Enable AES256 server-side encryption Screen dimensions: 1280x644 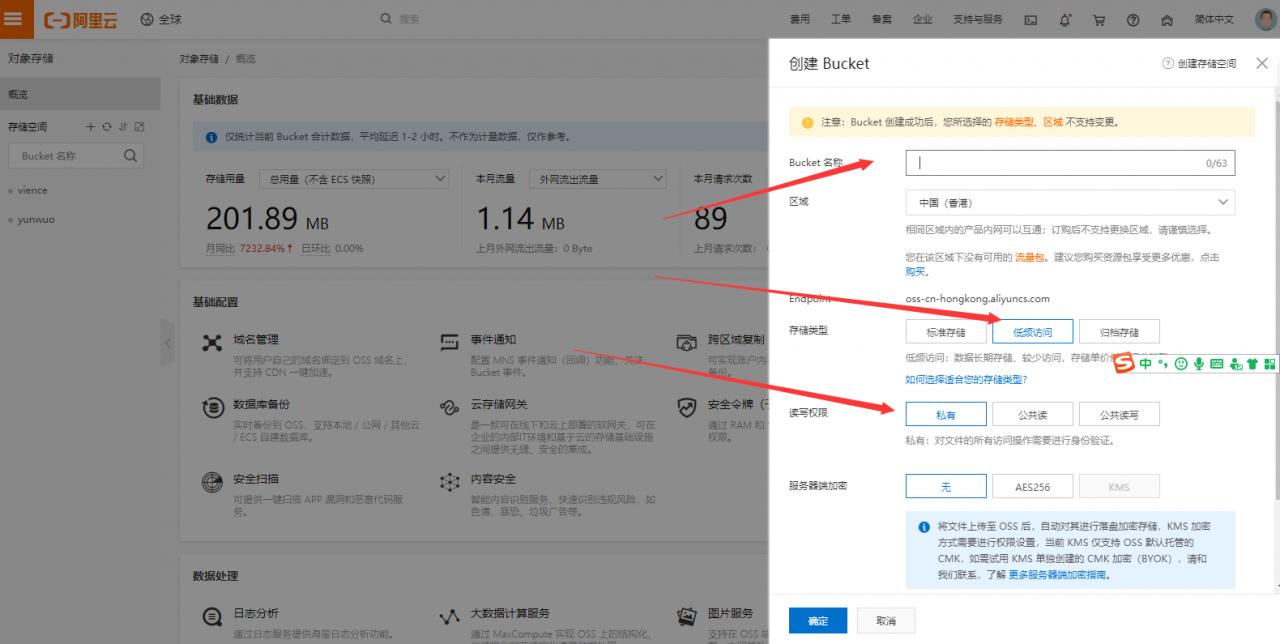pos(1032,486)
